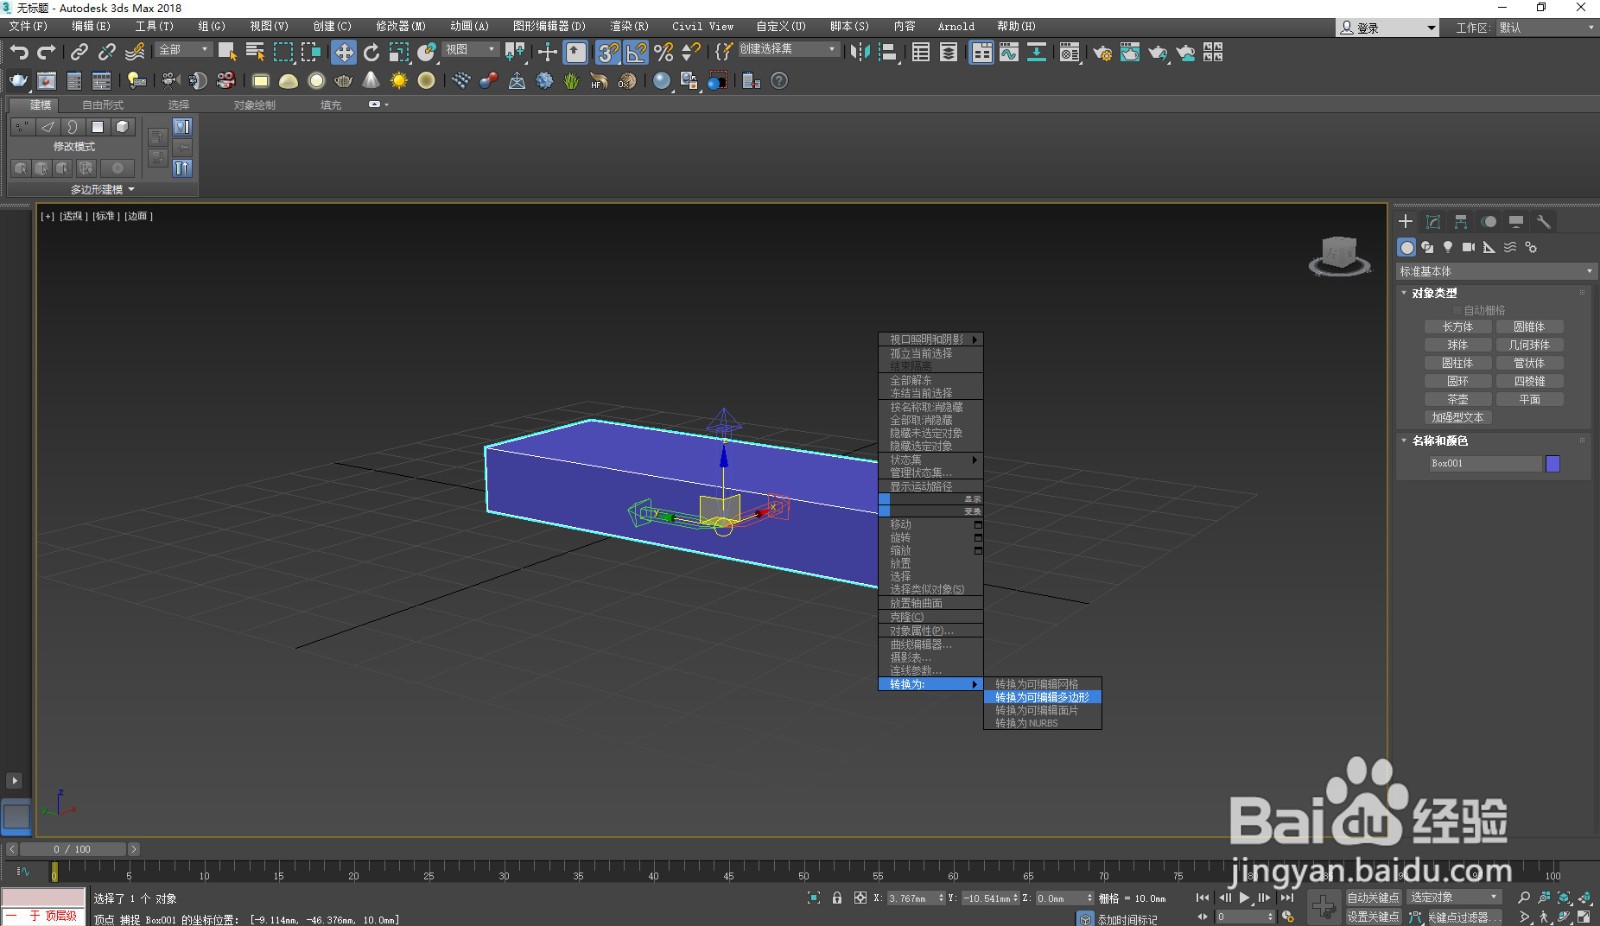The image size is (1600, 926).
Task: Toggle Auto Key mode 自动关键点
Action: click(1373, 897)
